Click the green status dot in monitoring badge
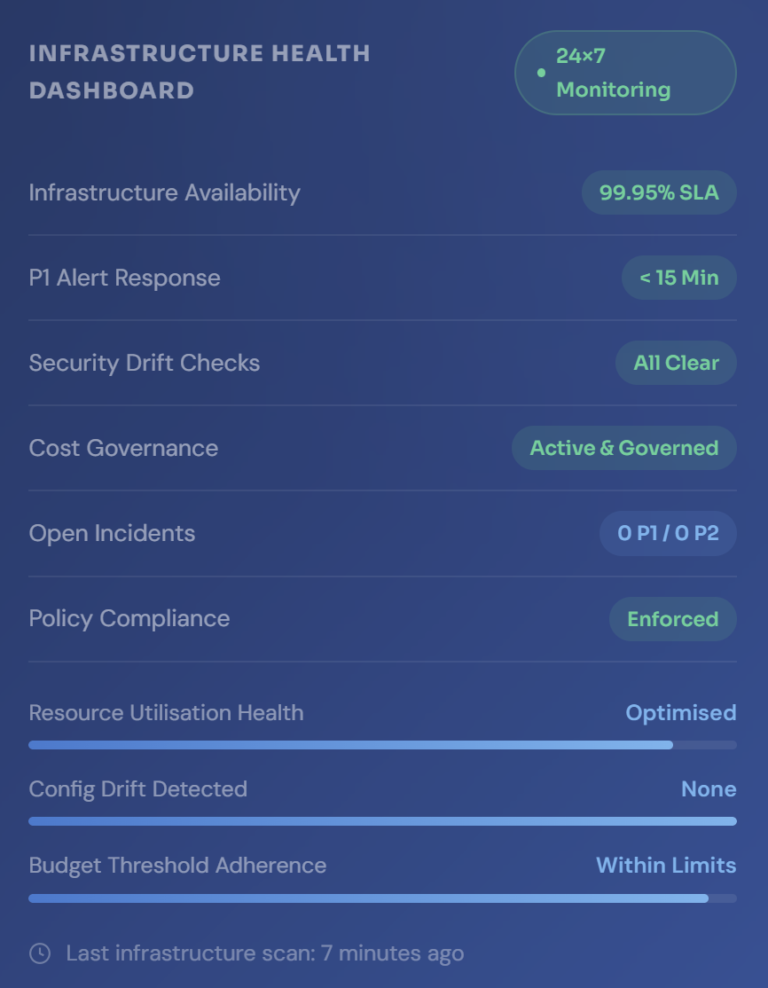 point(541,73)
